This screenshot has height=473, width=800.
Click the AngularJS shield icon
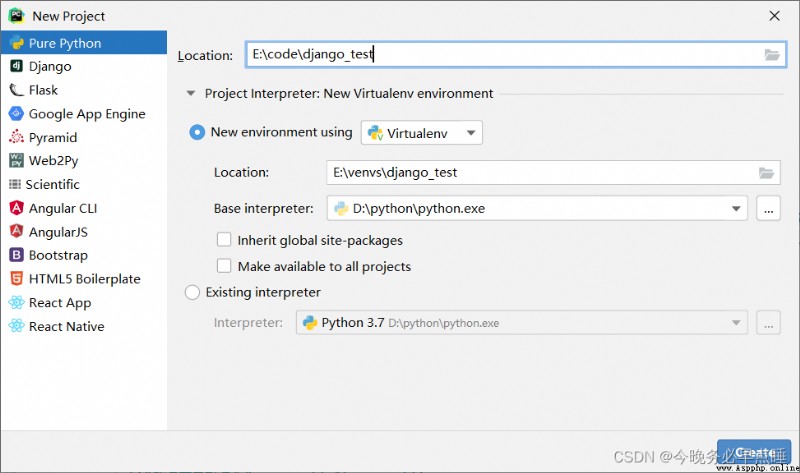(17, 231)
